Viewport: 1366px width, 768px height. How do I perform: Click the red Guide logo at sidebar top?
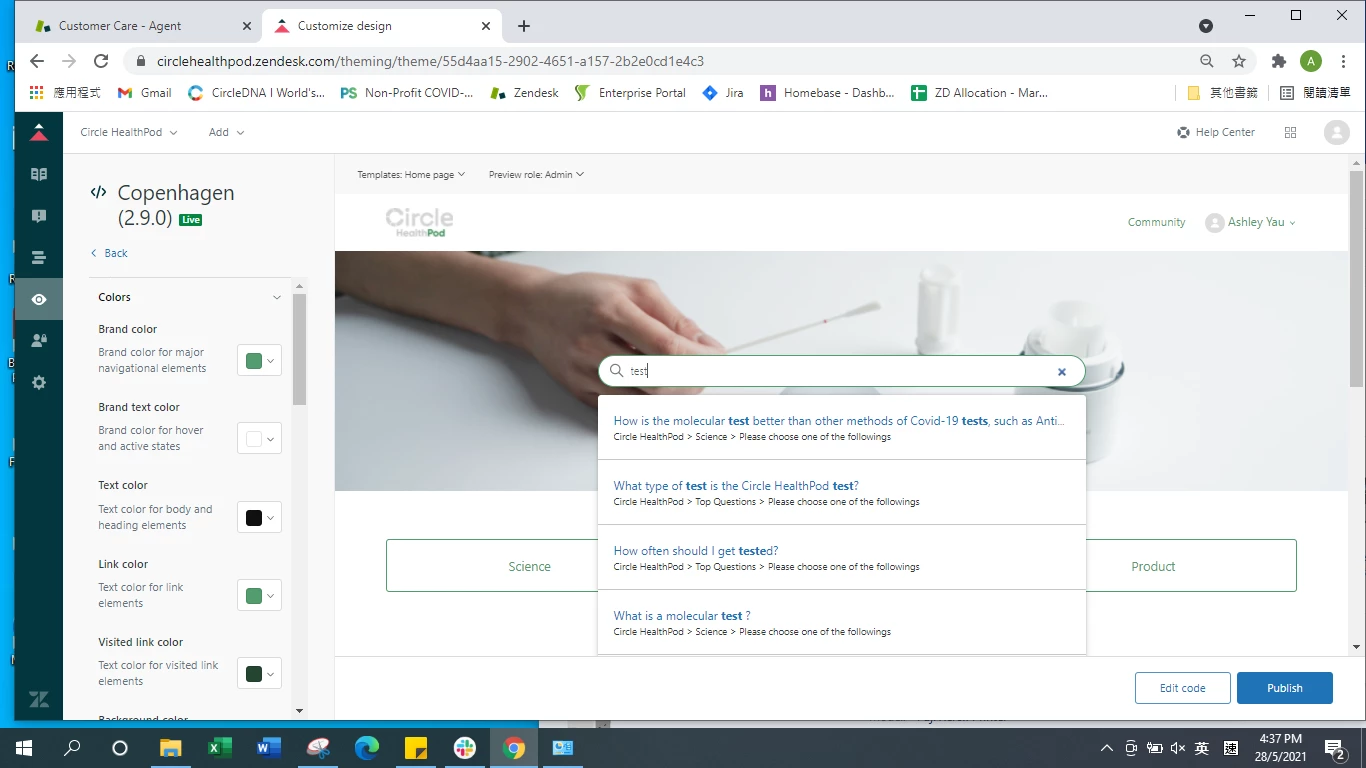point(39,132)
